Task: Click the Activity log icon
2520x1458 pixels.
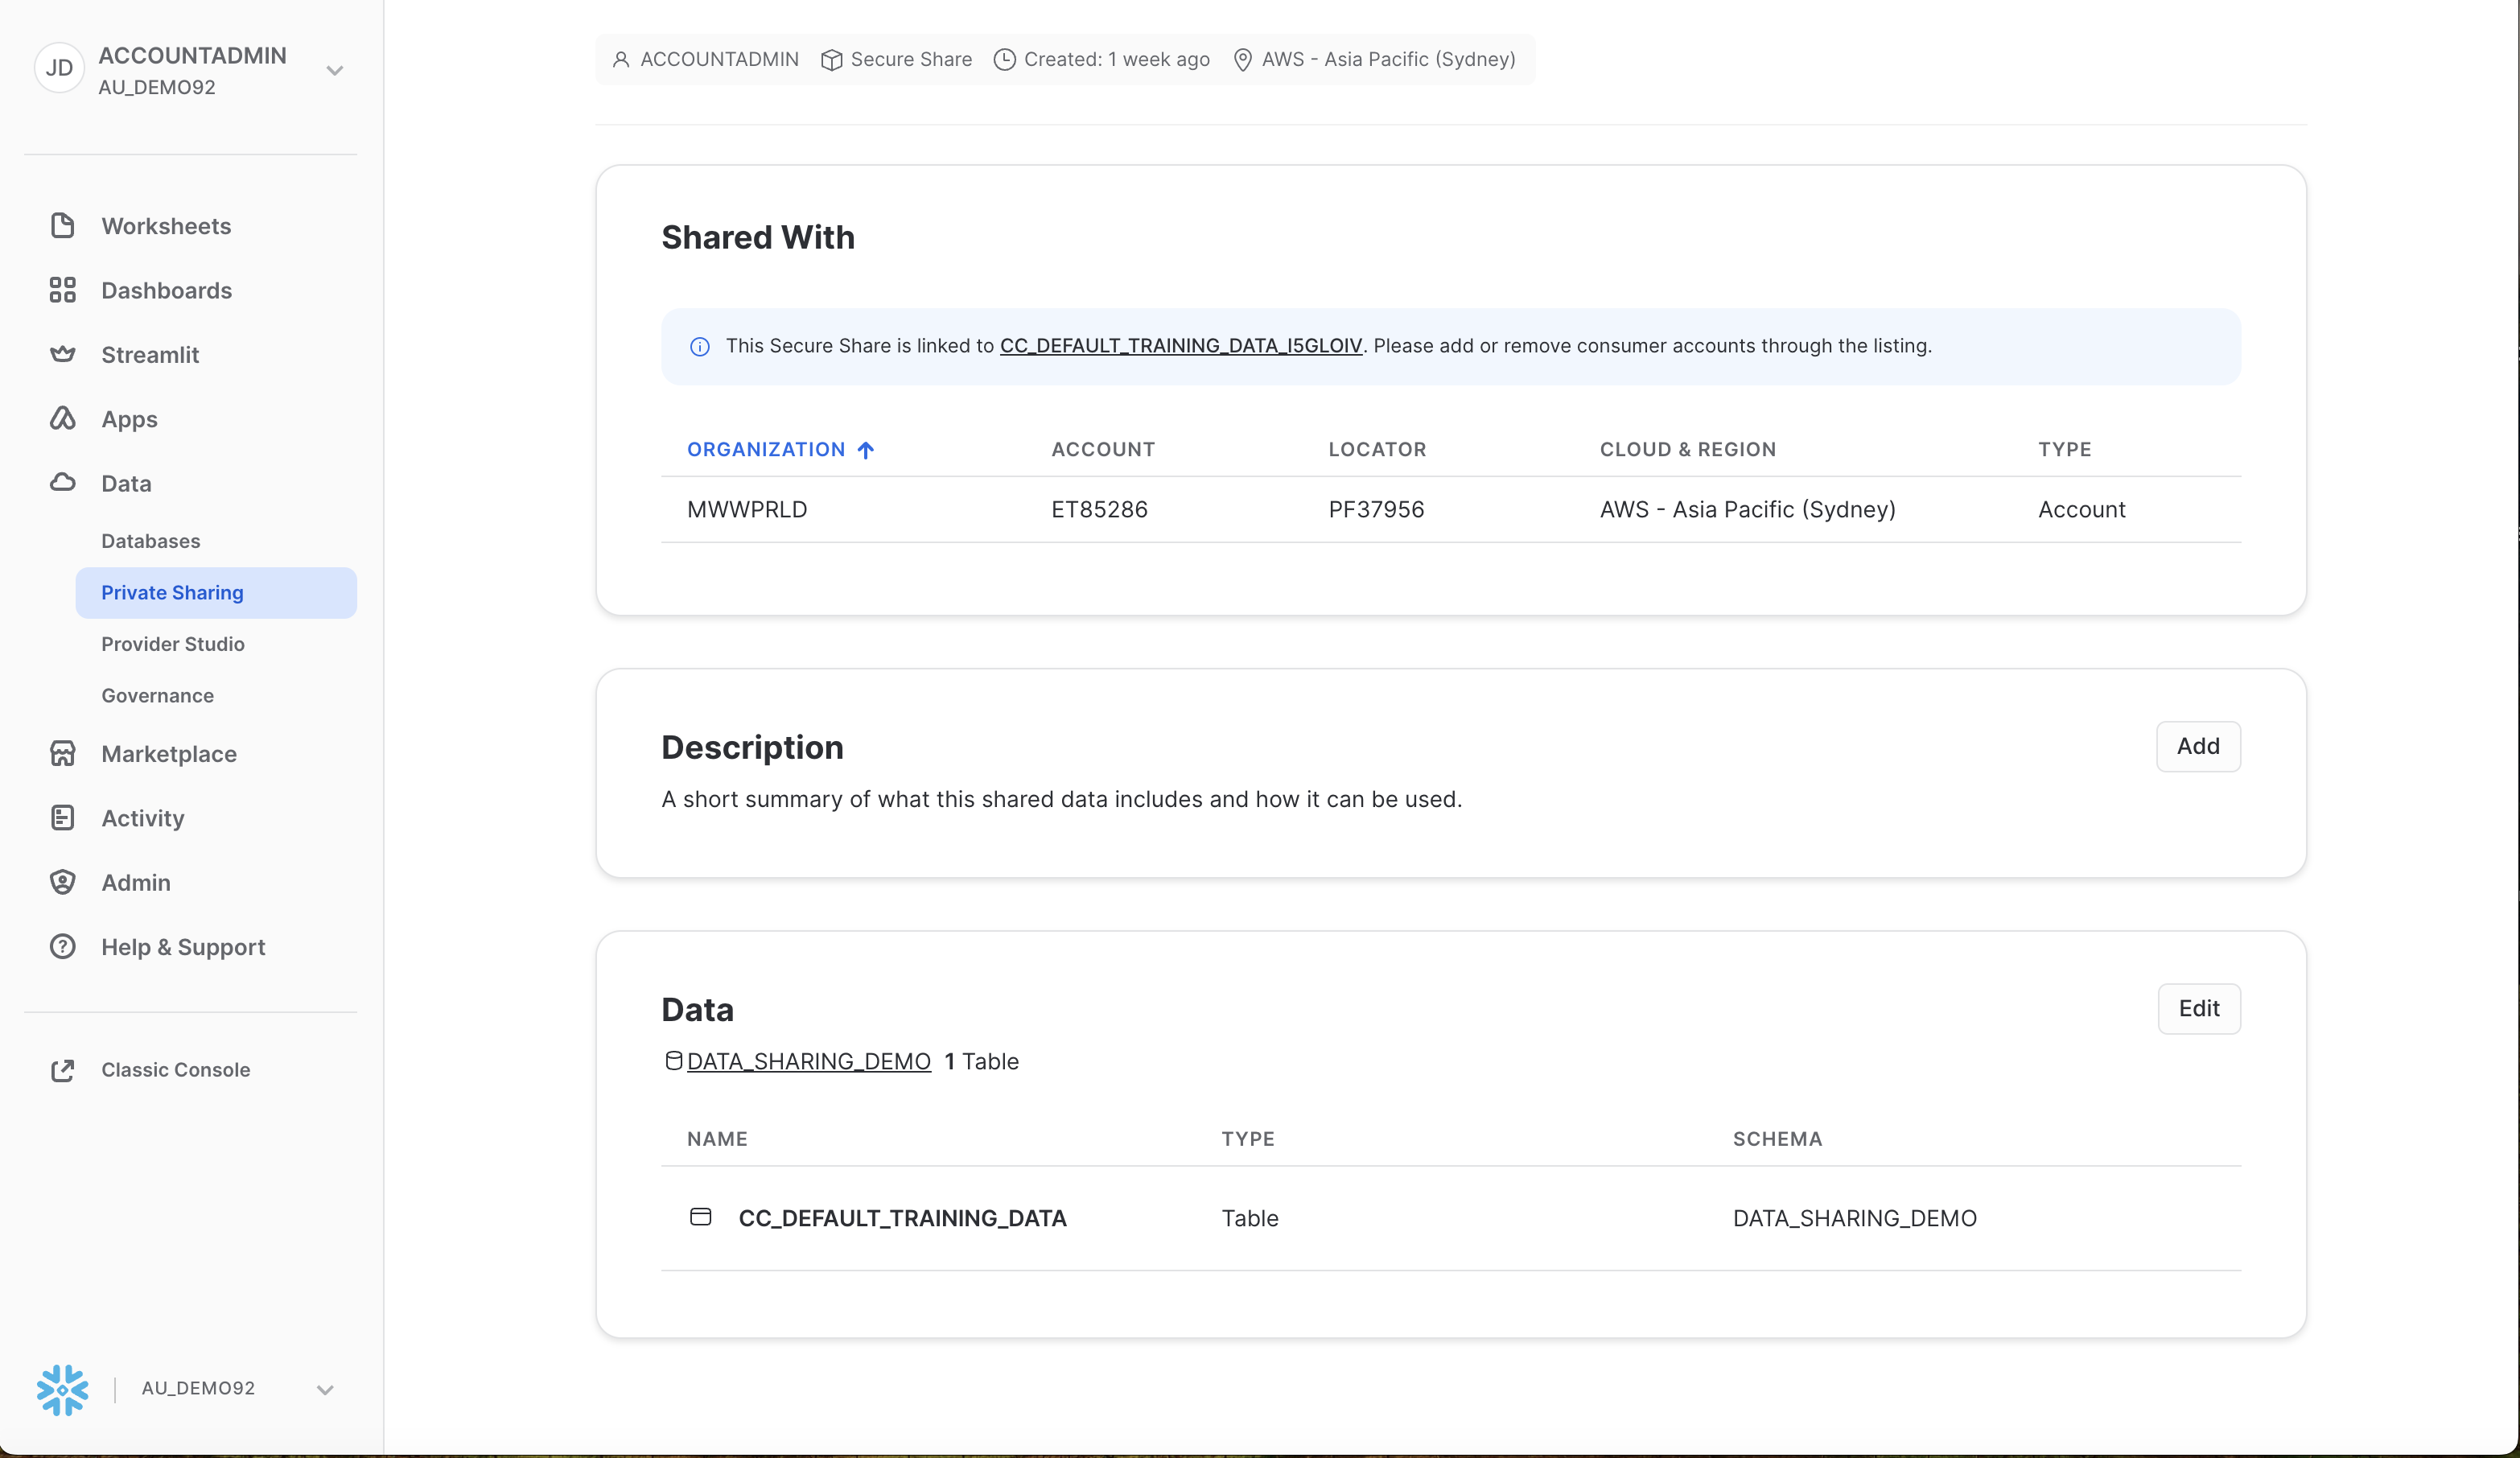Action: point(62,818)
